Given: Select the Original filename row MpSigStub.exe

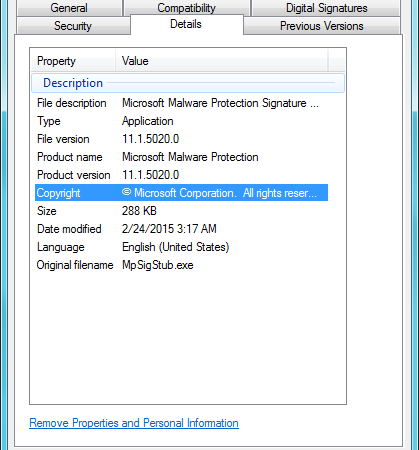Looking at the screenshot, I should tap(181, 265).
